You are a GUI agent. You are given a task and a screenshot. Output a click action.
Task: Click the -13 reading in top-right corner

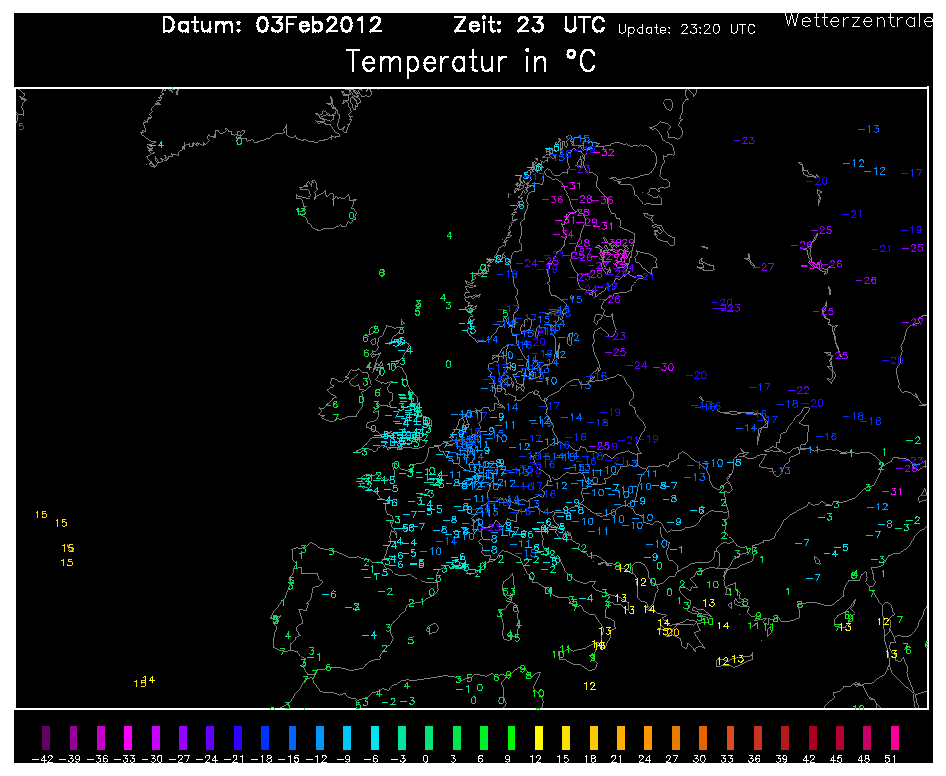[x=869, y=129]
